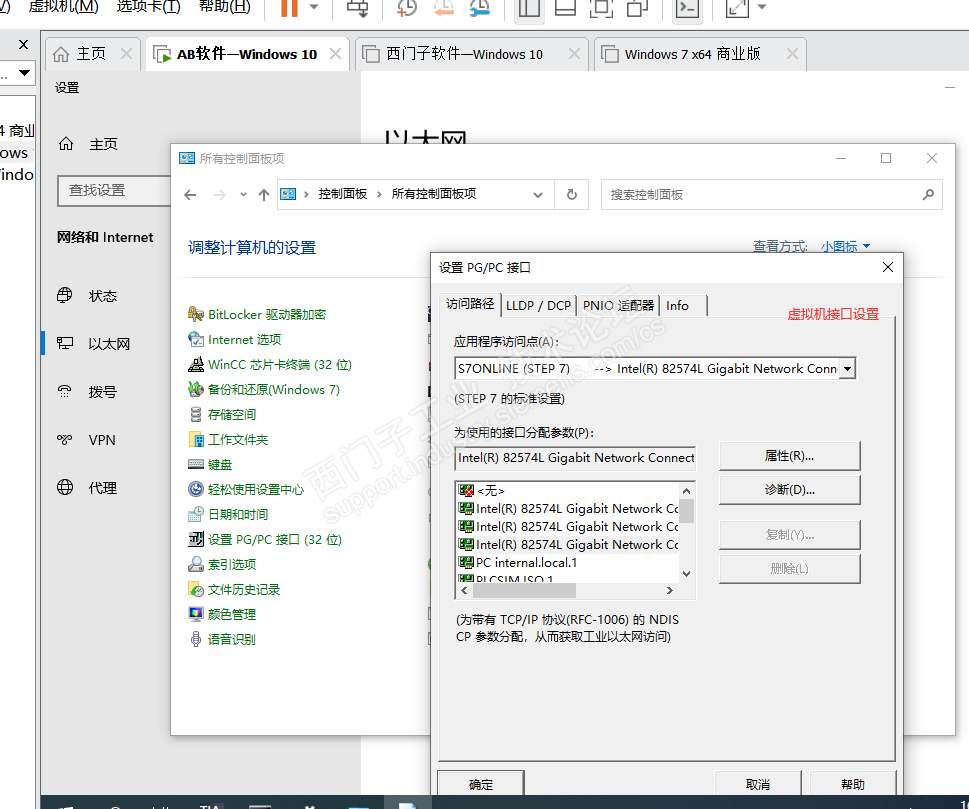Click the interface parameter text field
The image size is (969, 809).
[x=575, y=458]
